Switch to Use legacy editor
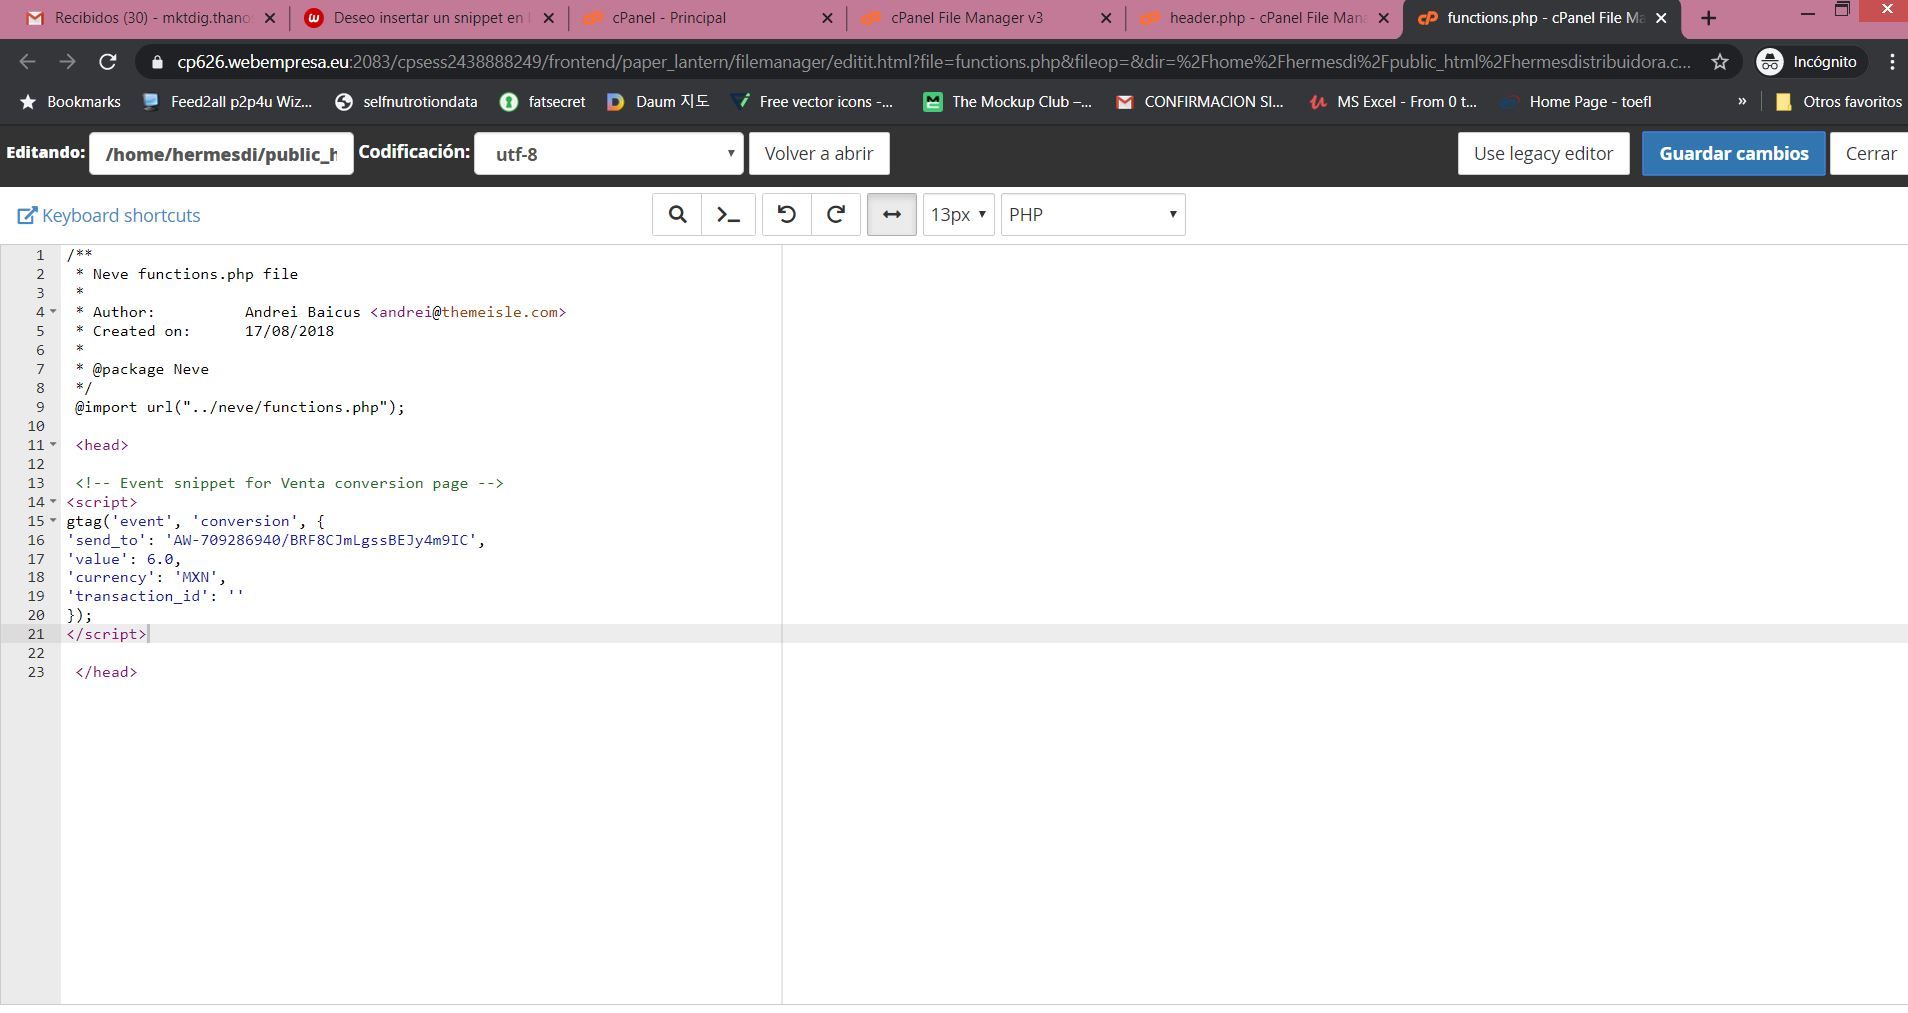 (x=1543, y=154)
